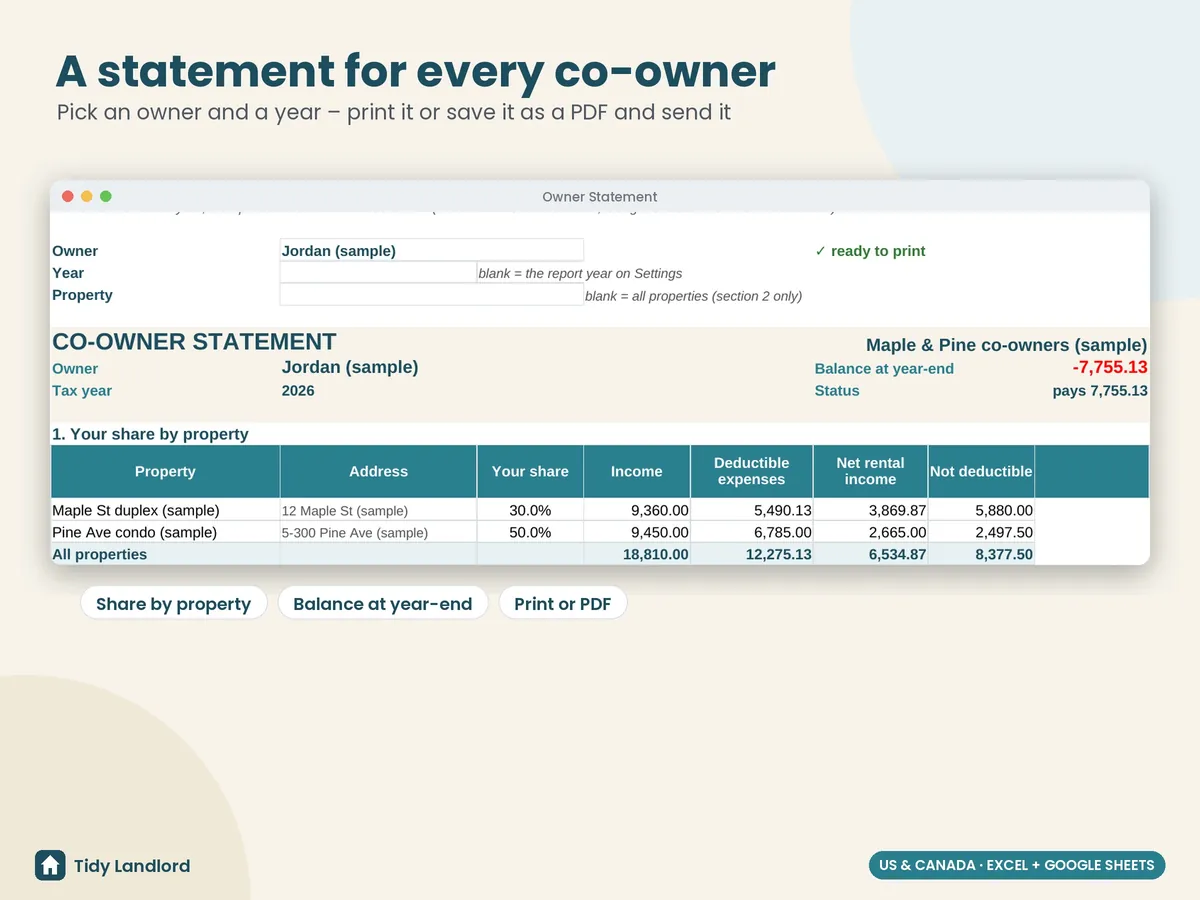The image size is (1200, 900).
Task: Click the Tax year label
Action: 82,390
